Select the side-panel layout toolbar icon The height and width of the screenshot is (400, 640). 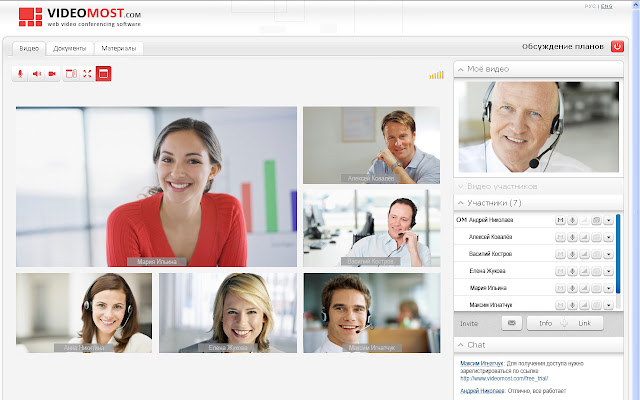71,74
